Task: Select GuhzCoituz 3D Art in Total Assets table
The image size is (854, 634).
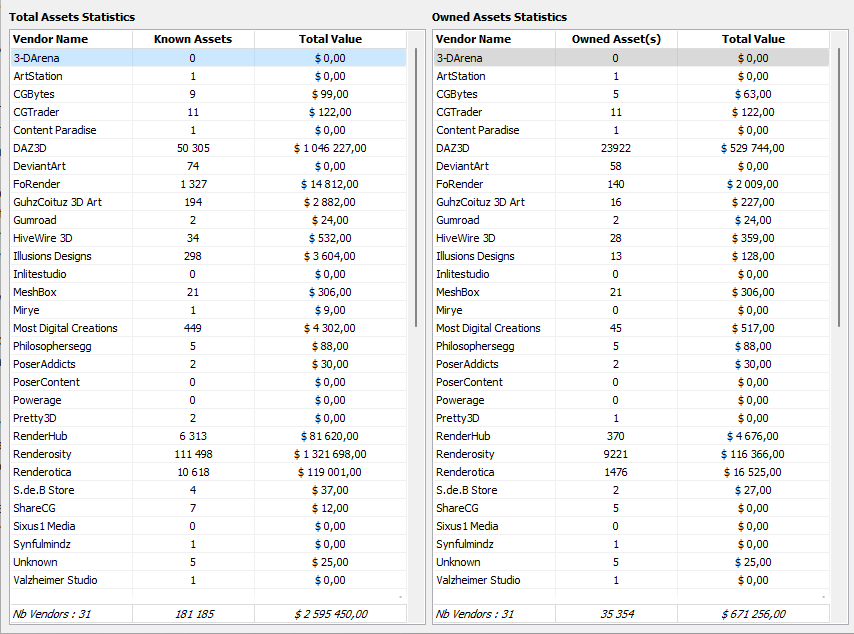Action: (x=209, y=202)
